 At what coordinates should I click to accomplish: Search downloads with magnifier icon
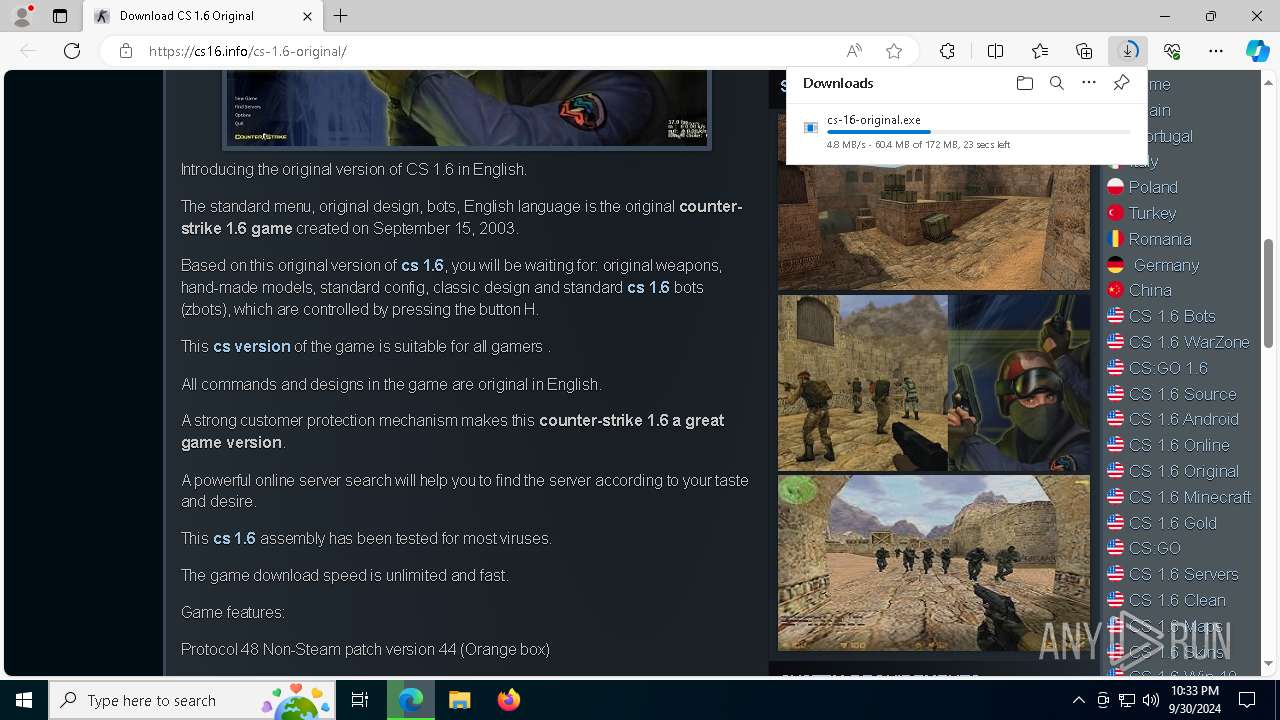tap(1057, 83)
